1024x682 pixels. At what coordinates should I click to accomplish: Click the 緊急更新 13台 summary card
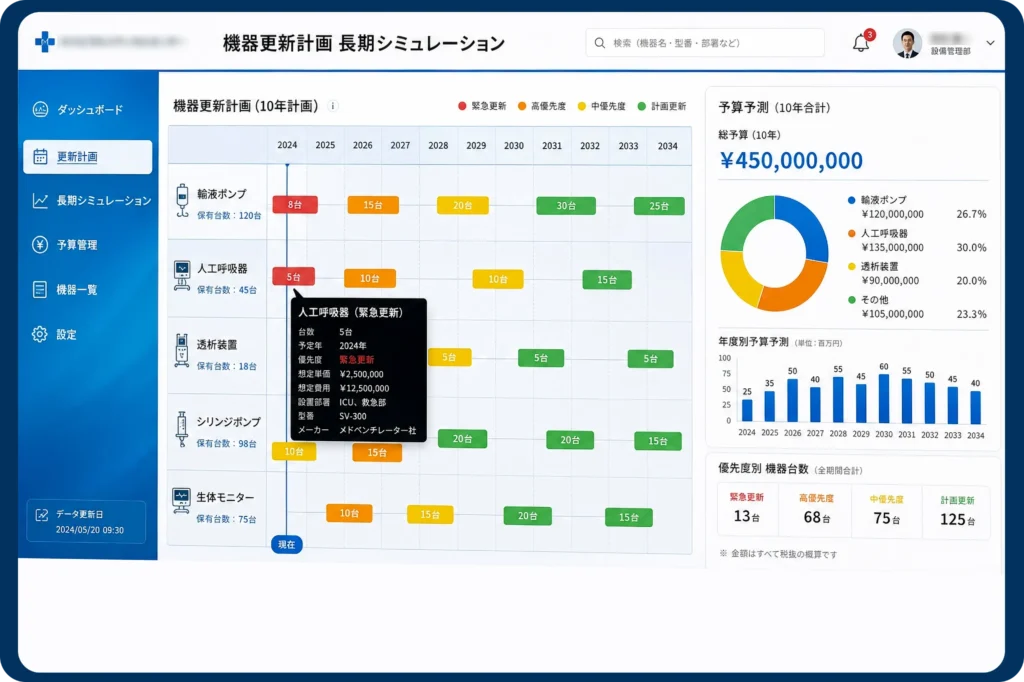coord(746,510)
